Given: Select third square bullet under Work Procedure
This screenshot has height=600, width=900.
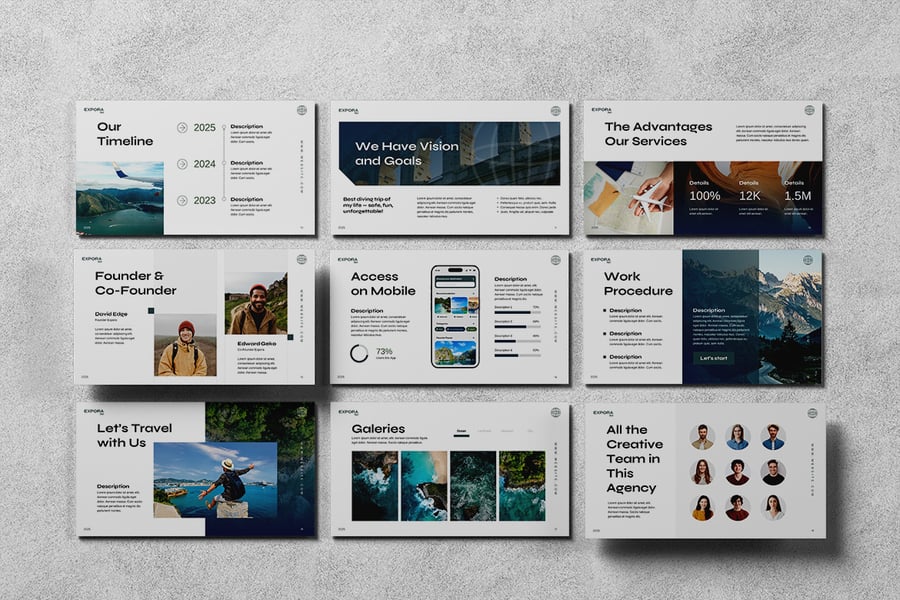Looking at the screenshot, I should tap(605, 357).
